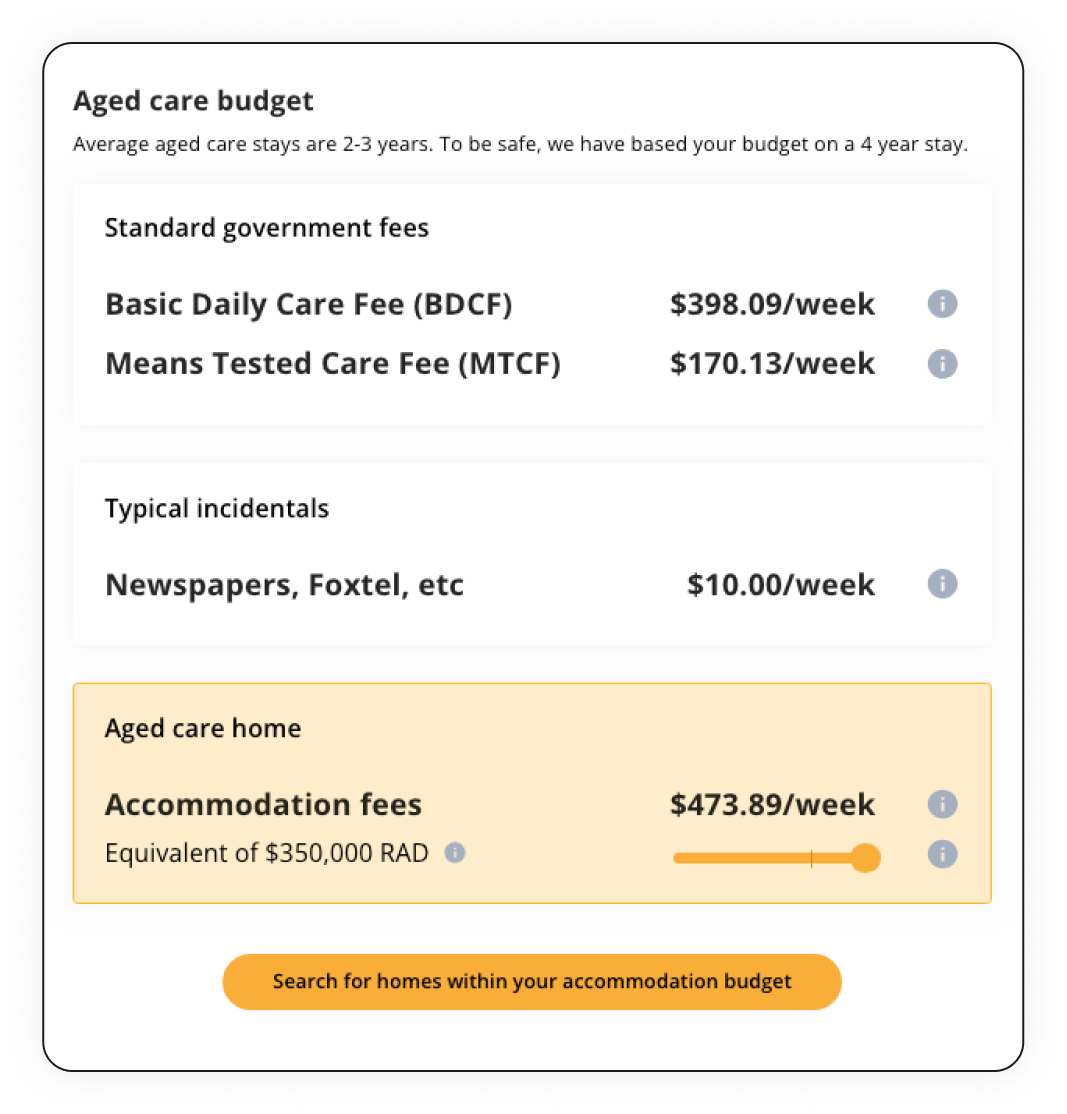Open info icon beside Means Tested Care Fee
Image resolution: width=1067 pixels, height=1114 pixels.
942,364
